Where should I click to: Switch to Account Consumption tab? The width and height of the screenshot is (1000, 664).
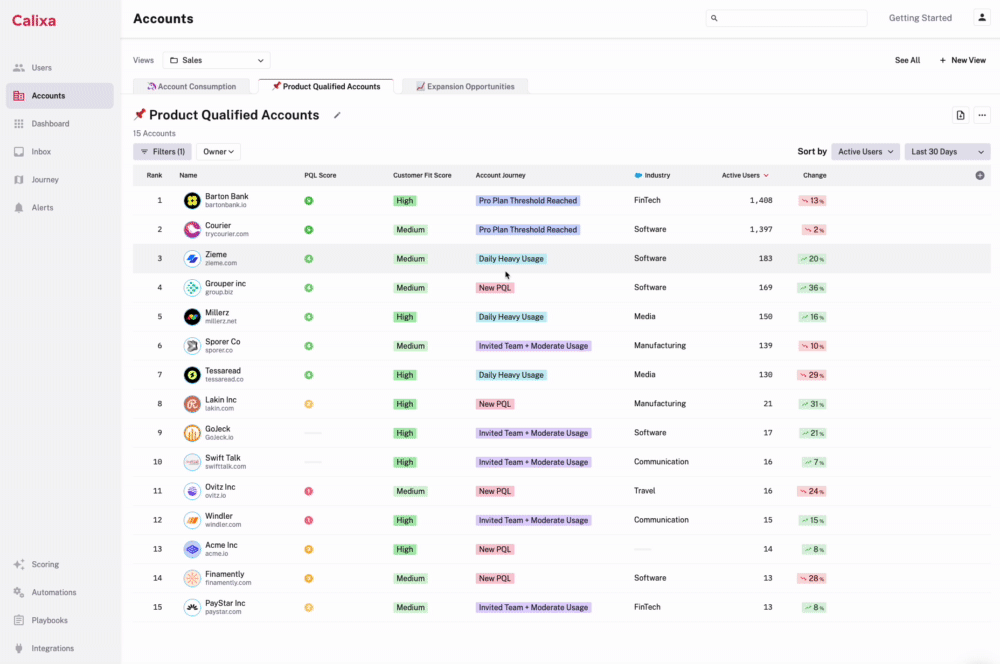(x=191, y=87)
